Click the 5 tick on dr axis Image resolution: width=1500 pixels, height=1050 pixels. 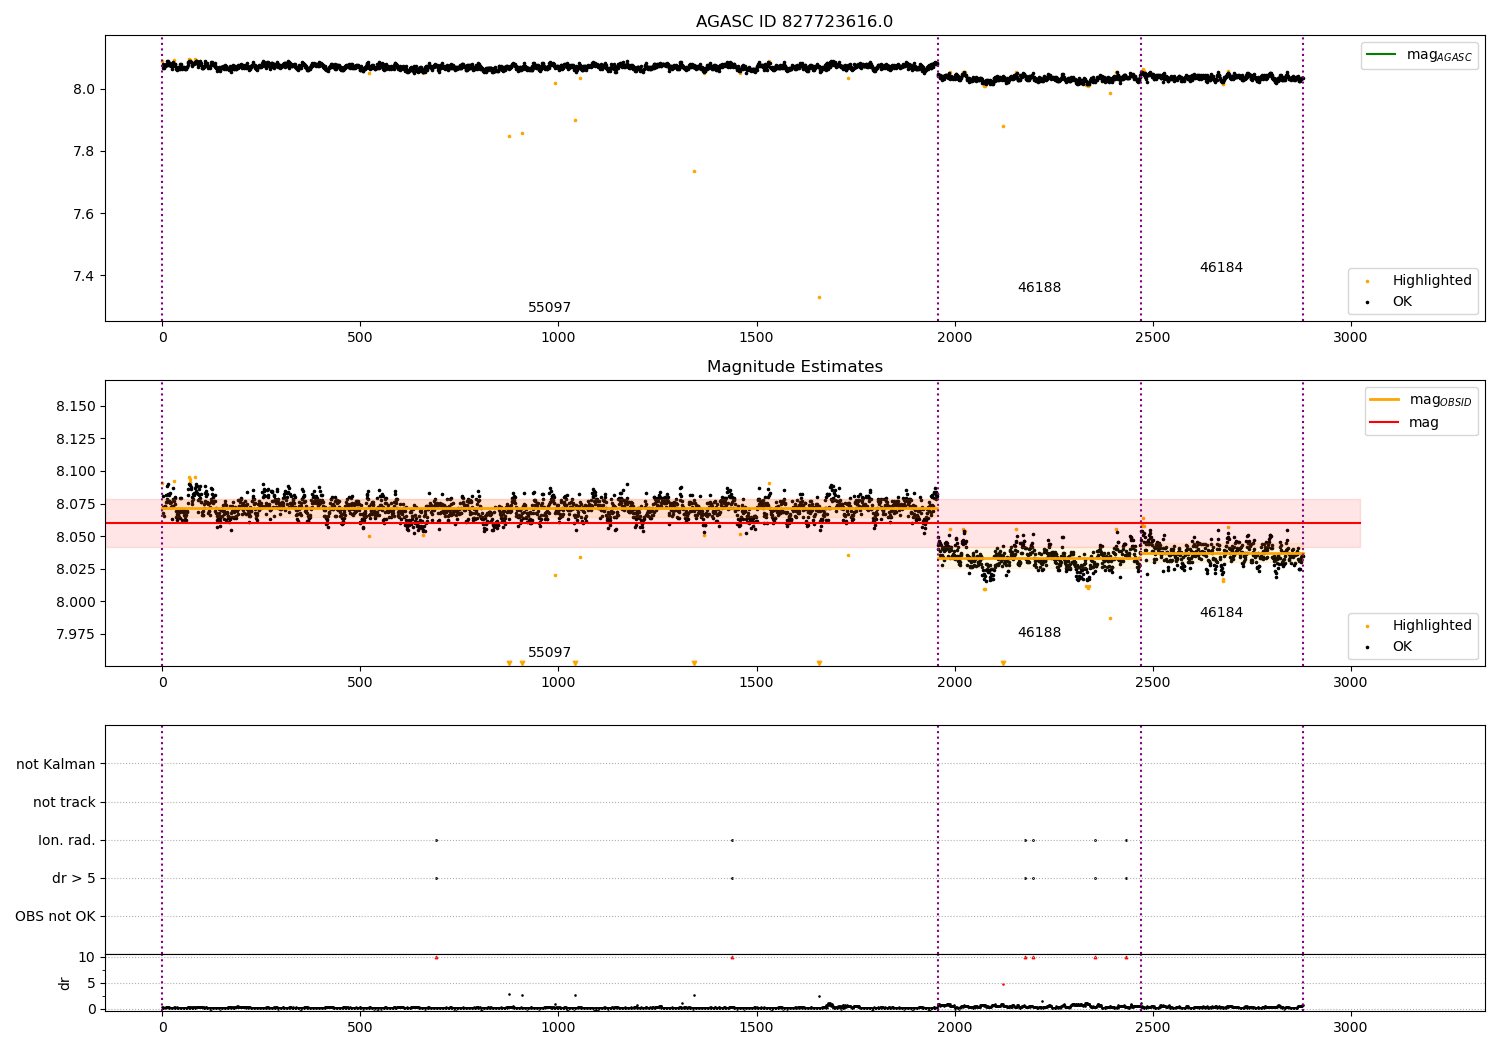point(91,984)
